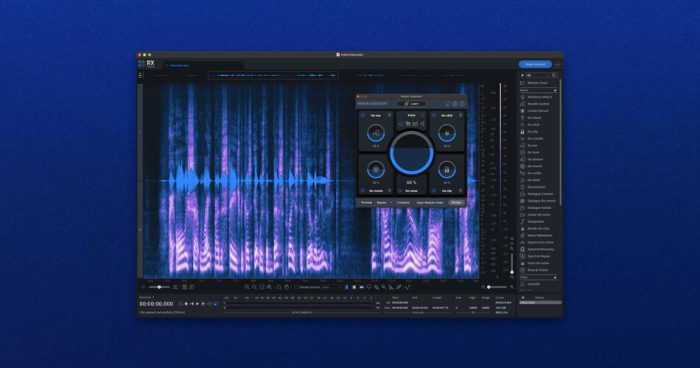Click the Compare button
The height and width of the screenshot is (368, 700).
pos(403,203)
